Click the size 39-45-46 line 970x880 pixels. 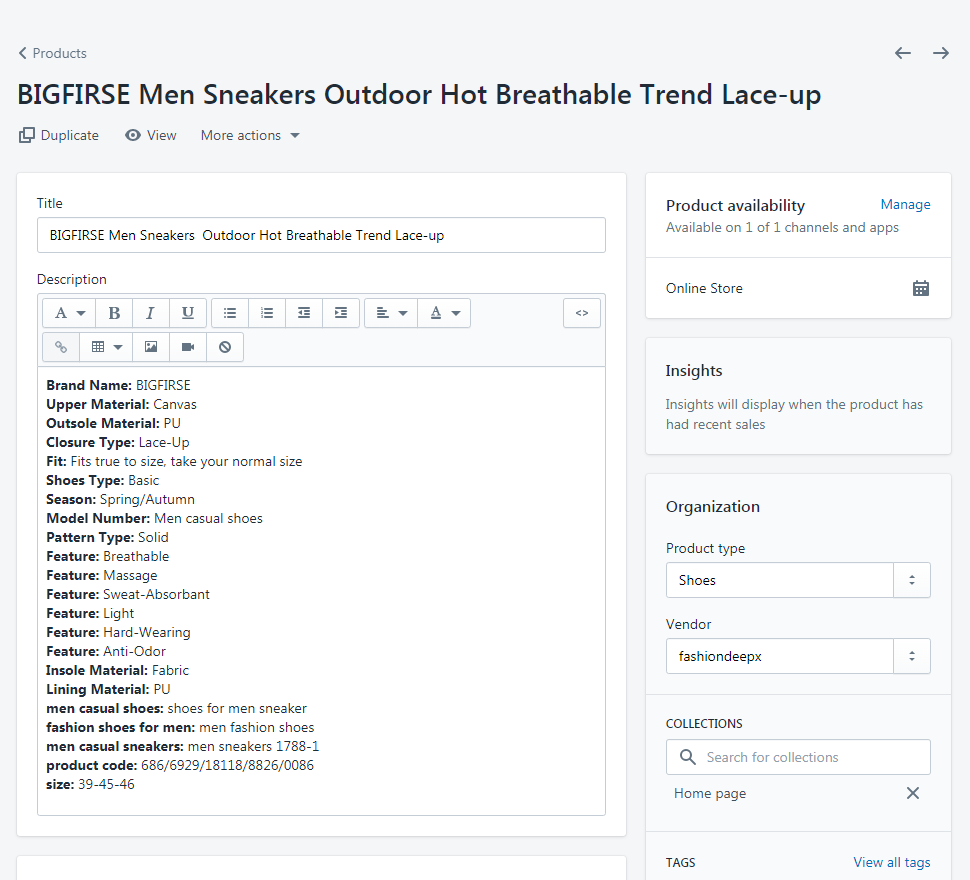pyautogui.click(x=90, y=784)
